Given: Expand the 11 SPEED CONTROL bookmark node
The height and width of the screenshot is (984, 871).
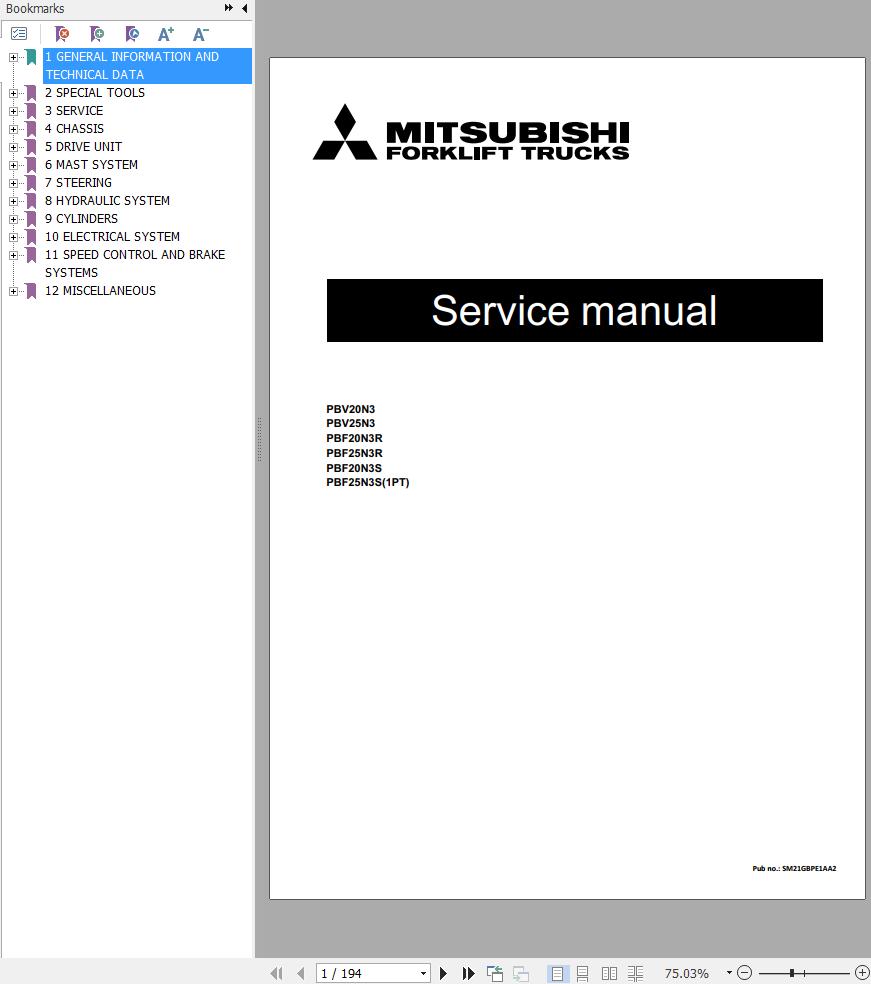Looking at the screenshot, I should tap(13, 255).
